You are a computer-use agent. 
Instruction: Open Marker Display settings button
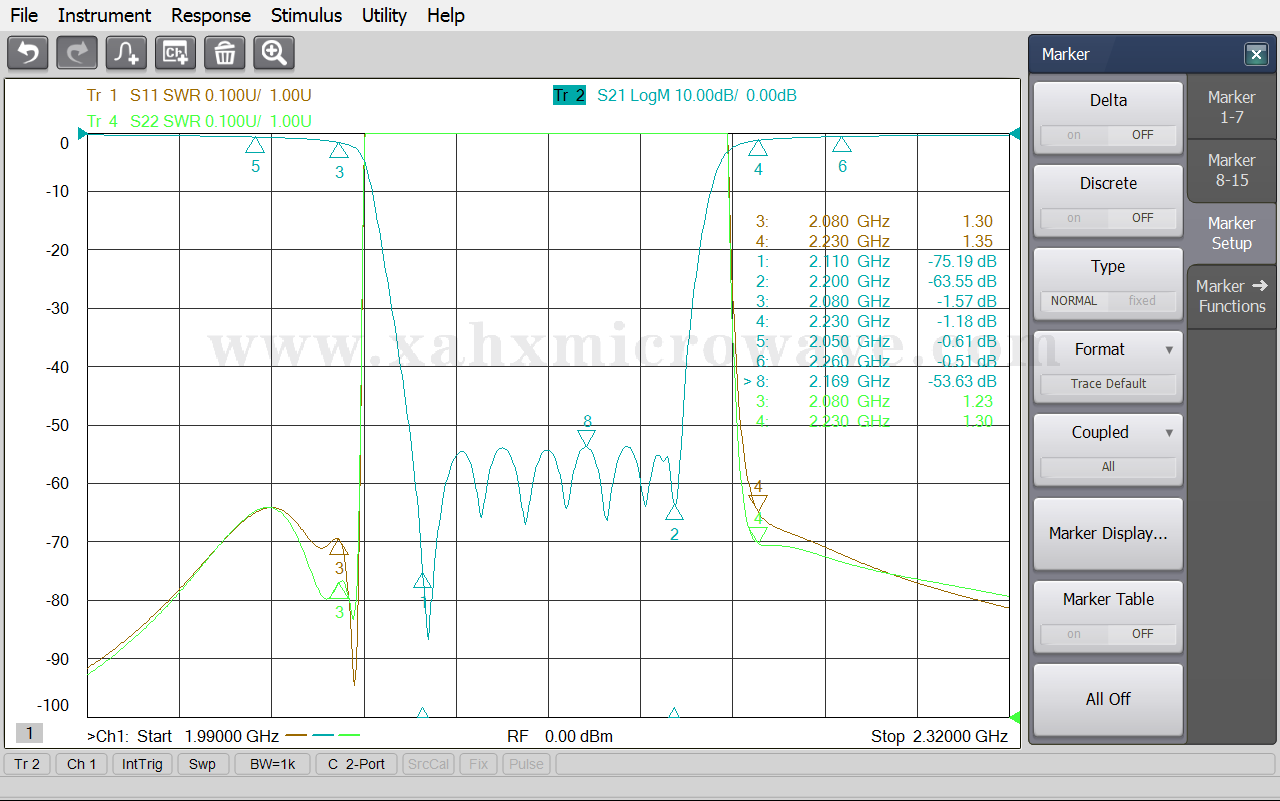click(x=1108, y=534)
